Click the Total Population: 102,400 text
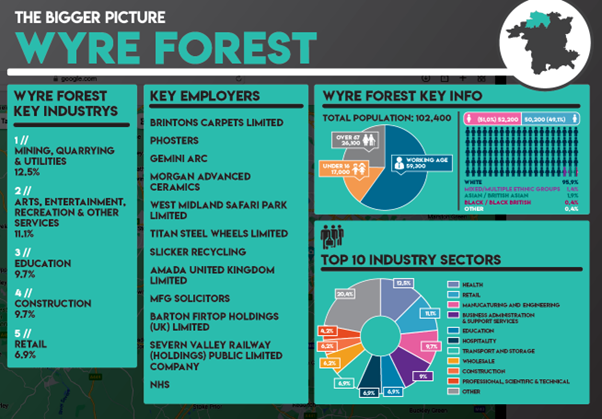The width and height of the screenshot is (602, 419). pyautogui.click(x=387, y=118)
